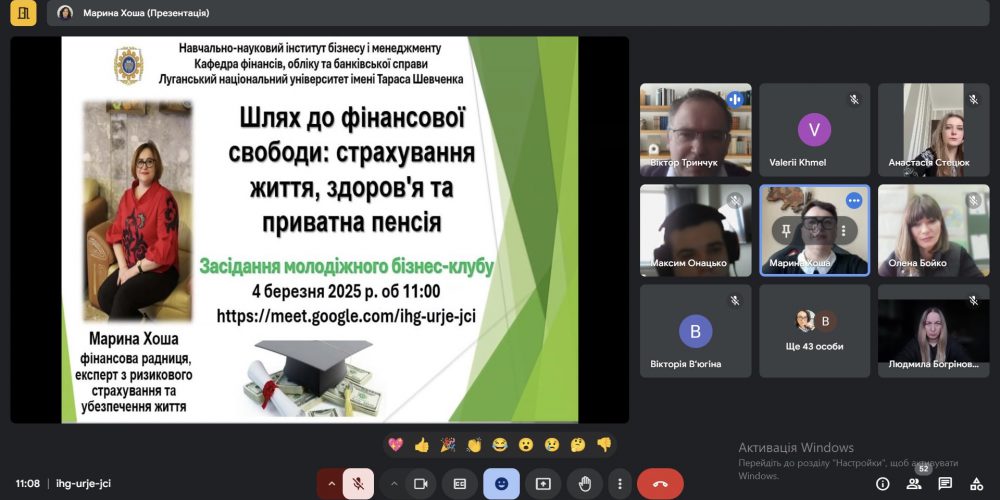Show the participants list
1000x500 pixels.
pyautogui.click(x=914, y=484)
